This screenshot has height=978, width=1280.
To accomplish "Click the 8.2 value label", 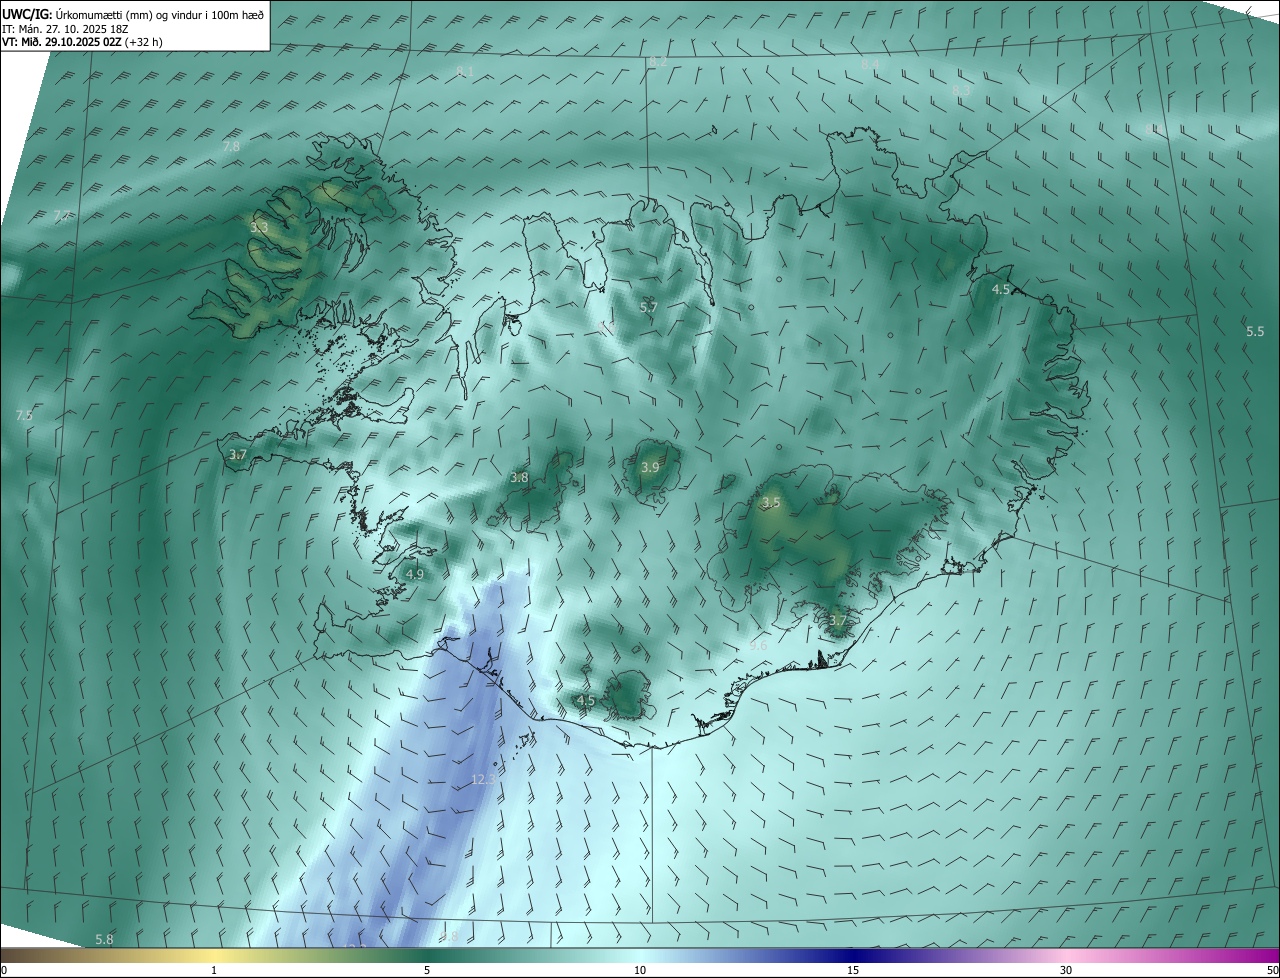I will 658,62.
